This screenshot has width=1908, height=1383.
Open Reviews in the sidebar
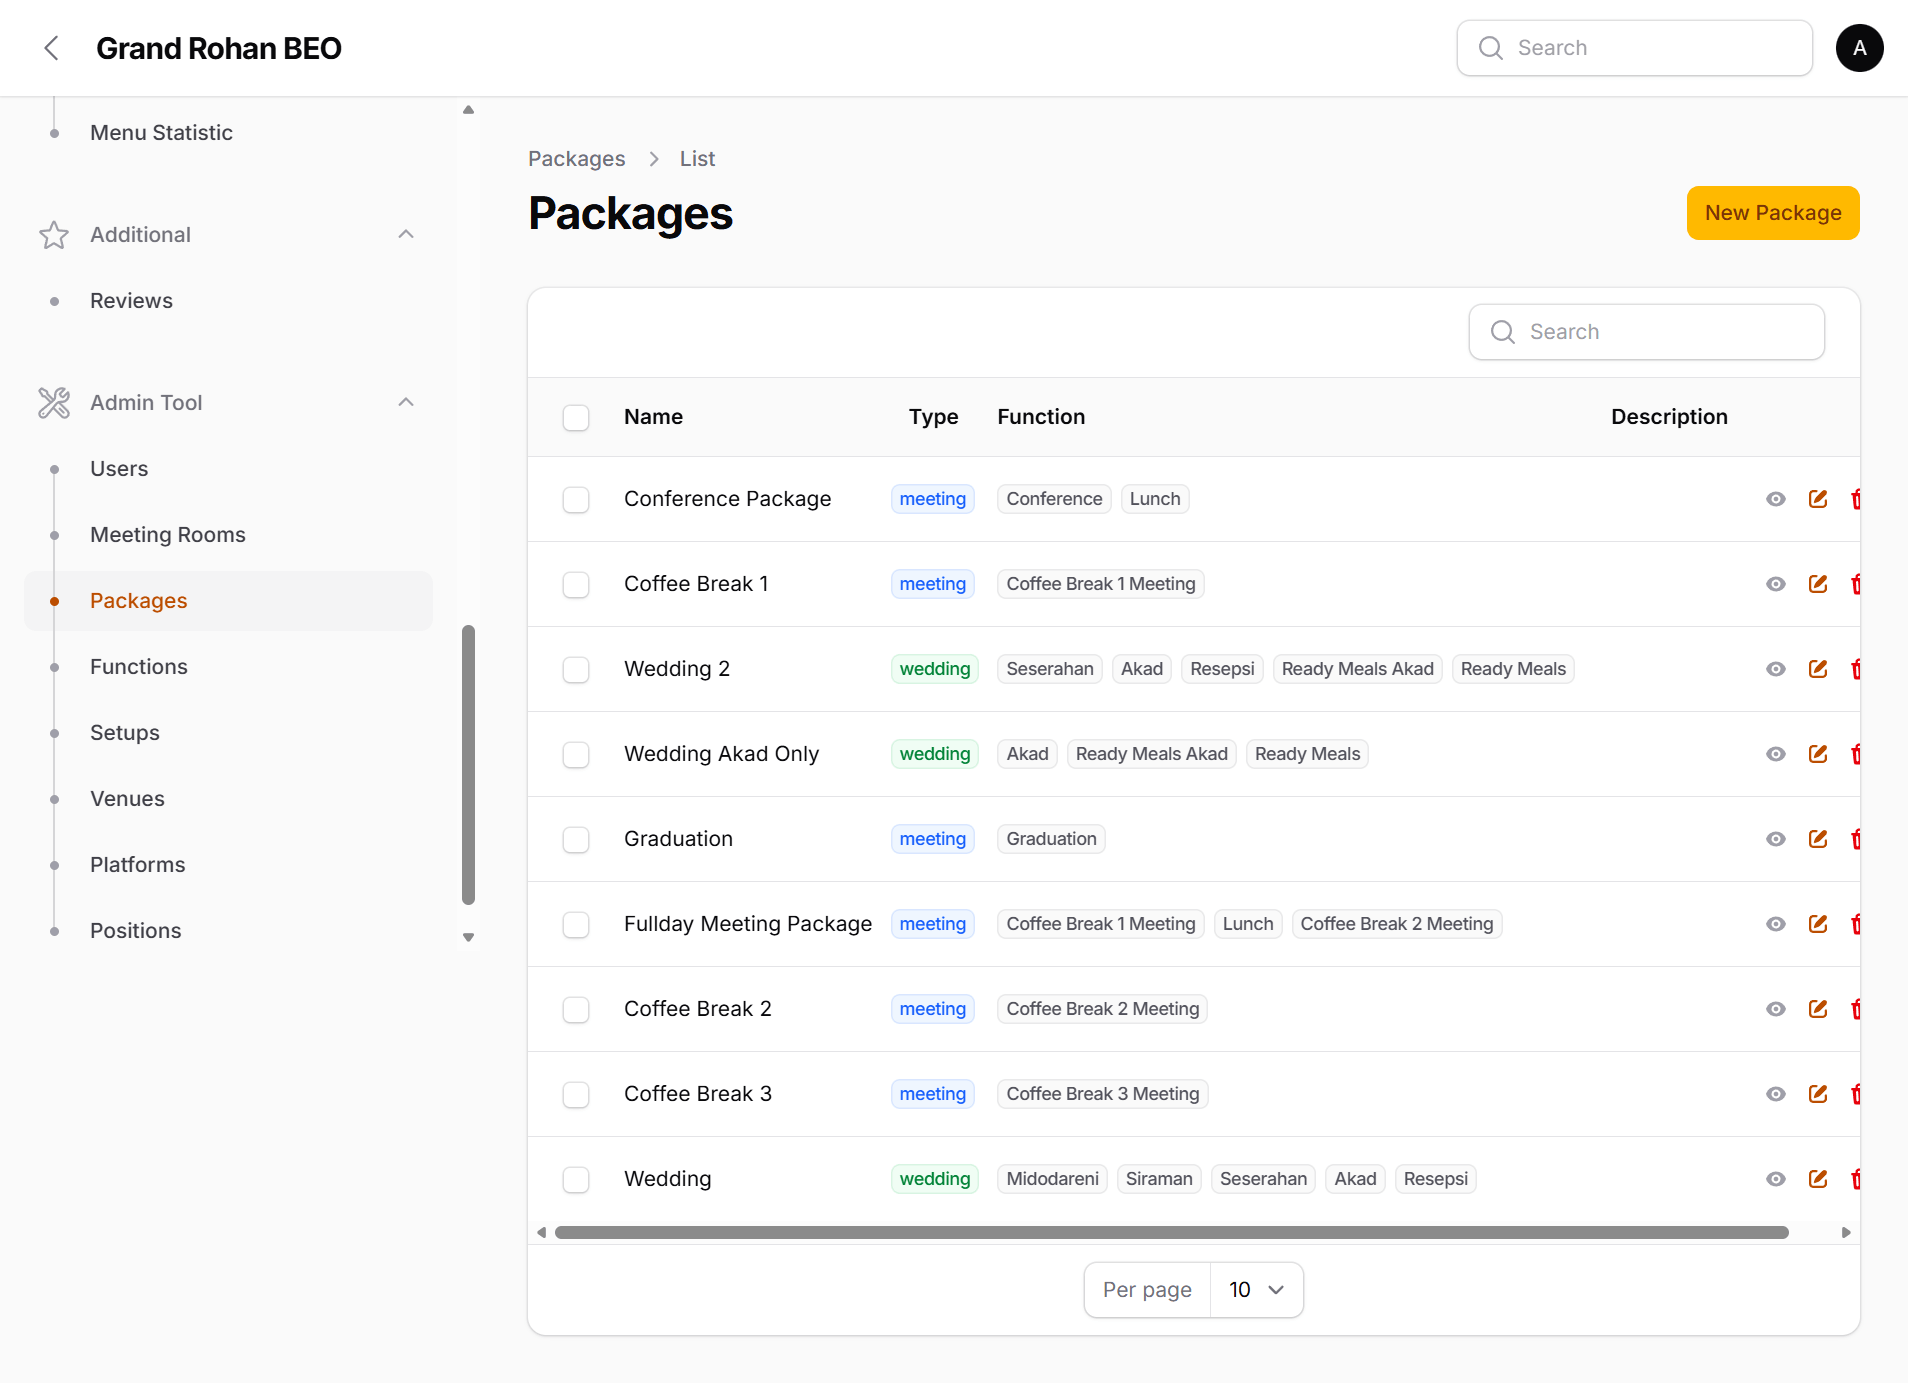(131, 301)
